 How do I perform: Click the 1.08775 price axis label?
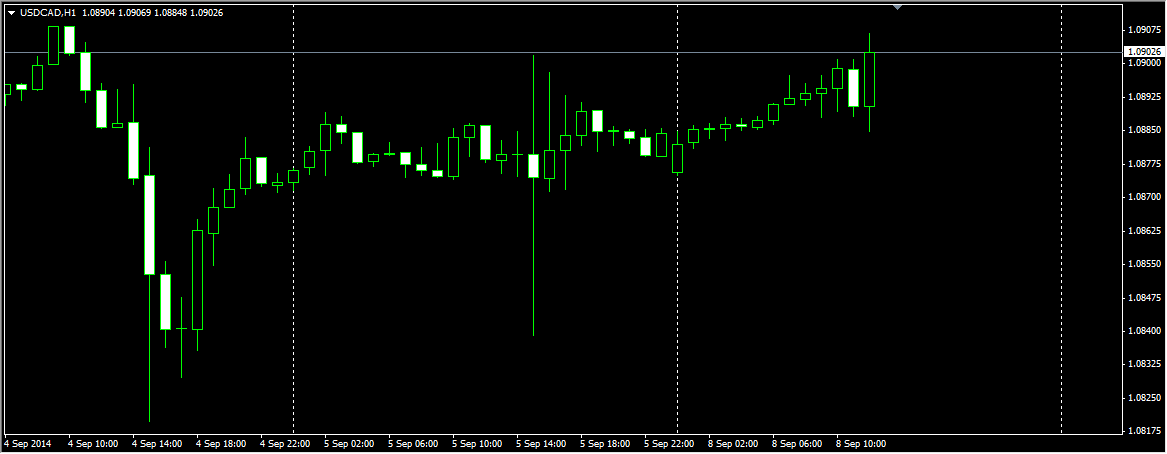point(1144,164)
